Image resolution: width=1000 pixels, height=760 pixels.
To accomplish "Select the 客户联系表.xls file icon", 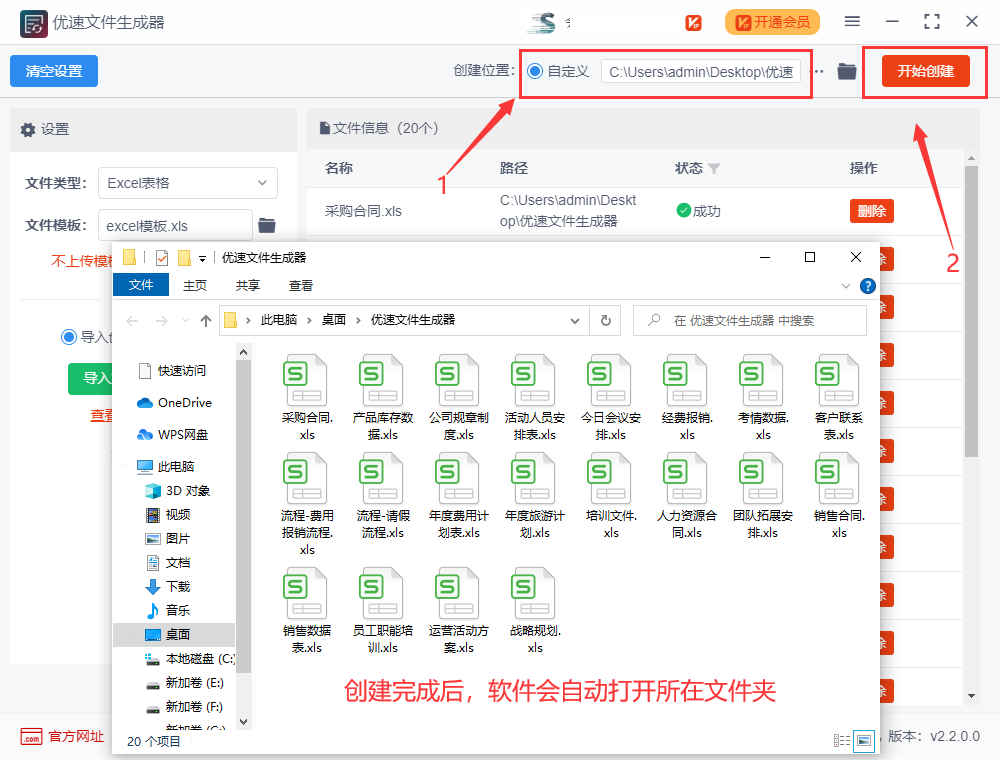I will click(x=838, y=381).
